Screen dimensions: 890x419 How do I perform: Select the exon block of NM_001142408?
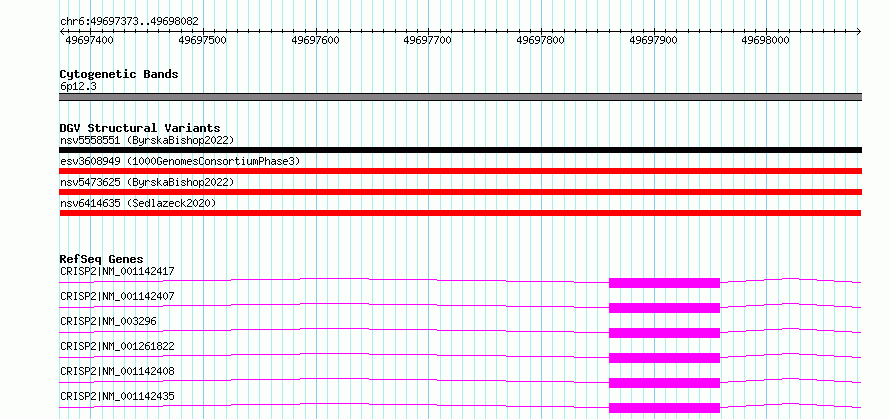[x=665, y=383]
